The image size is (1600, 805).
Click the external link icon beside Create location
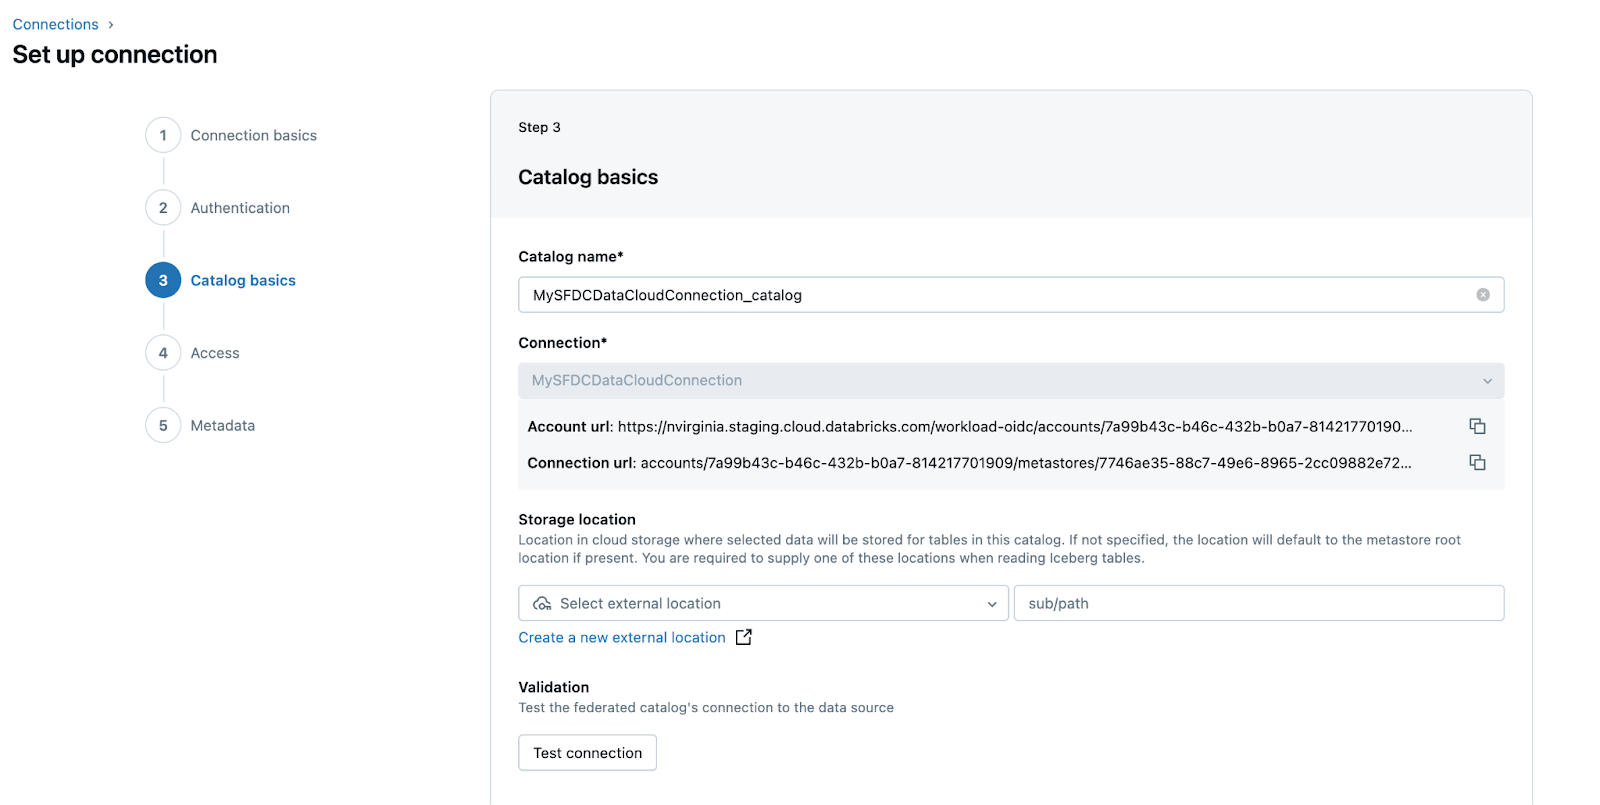pos(744,637)
